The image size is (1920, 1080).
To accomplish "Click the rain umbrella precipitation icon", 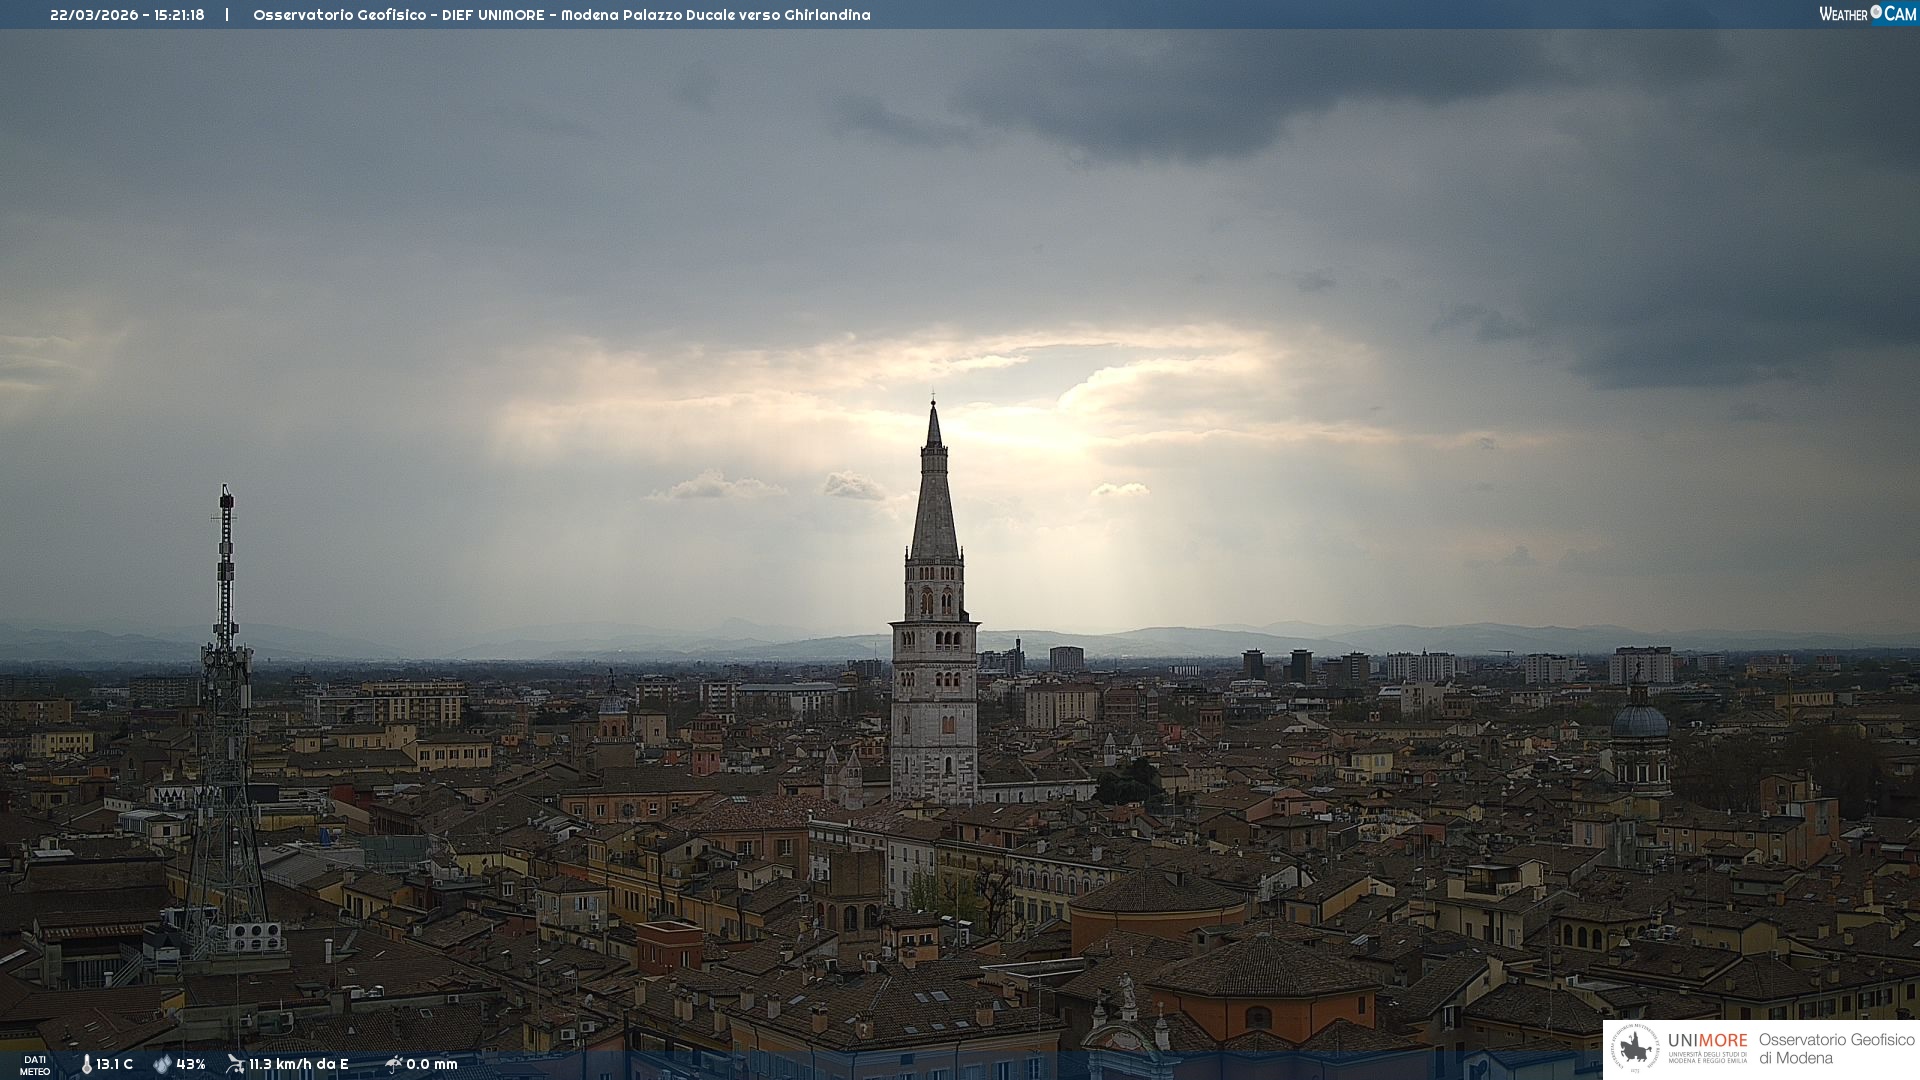I will pos(393,1064).
